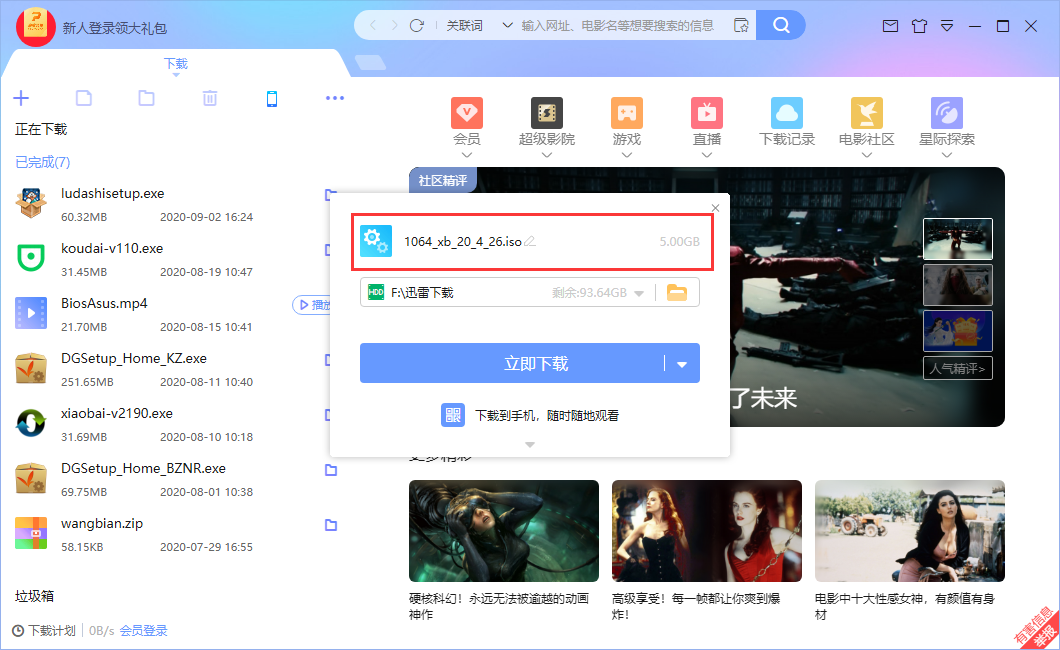
Task: Click the plus icon to add new download
Action: [x=21, y=98]
